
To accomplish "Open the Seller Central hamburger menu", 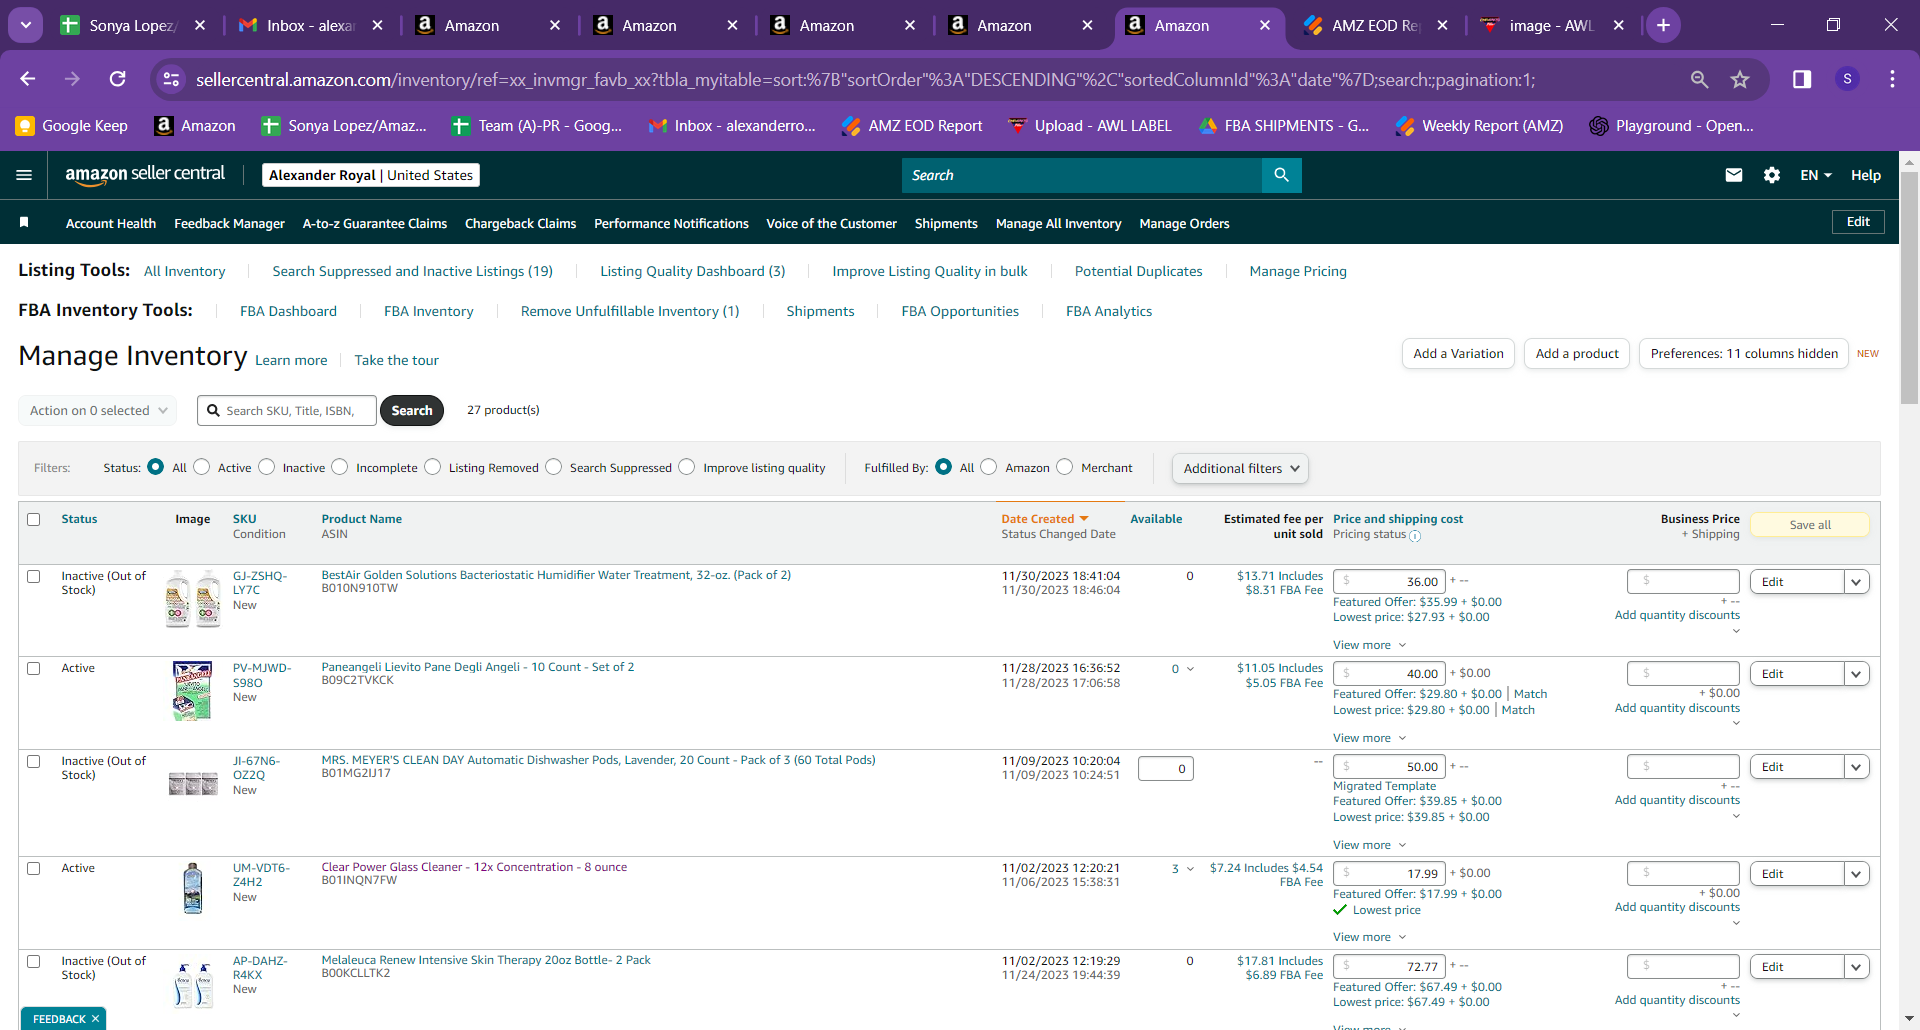I will tap(24, 175).
